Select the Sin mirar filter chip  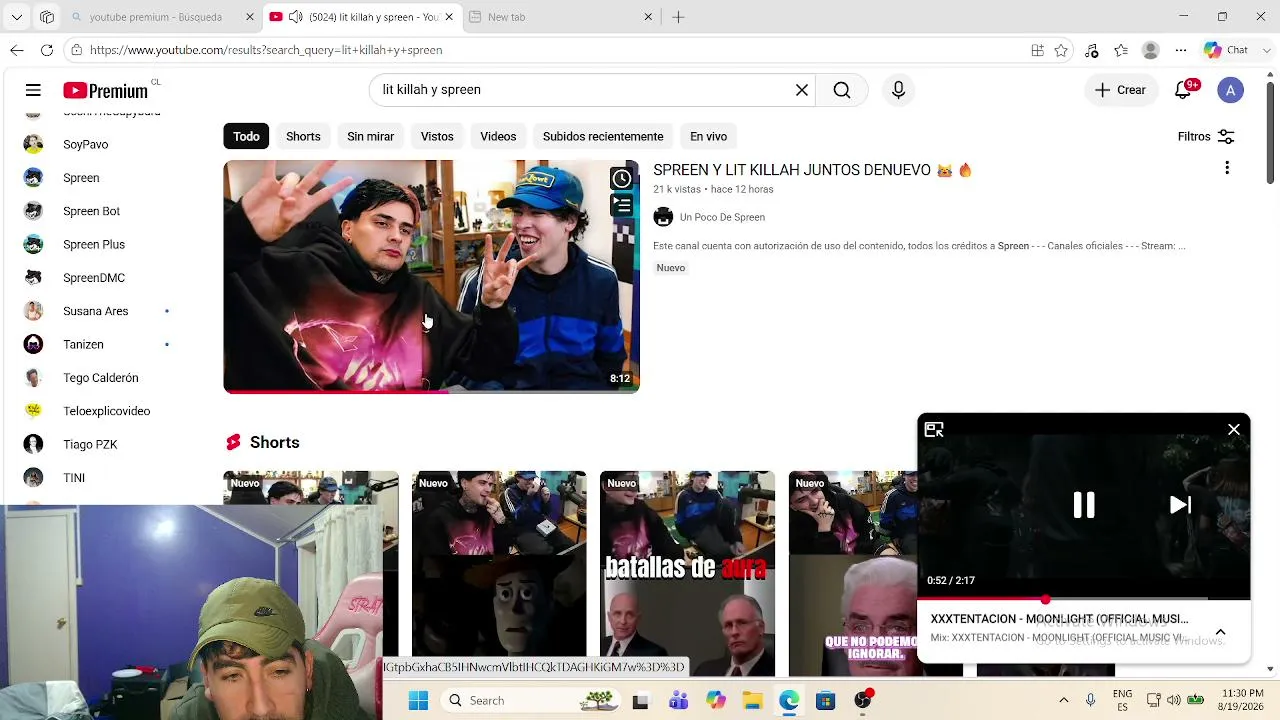click(x=370, y=137)
